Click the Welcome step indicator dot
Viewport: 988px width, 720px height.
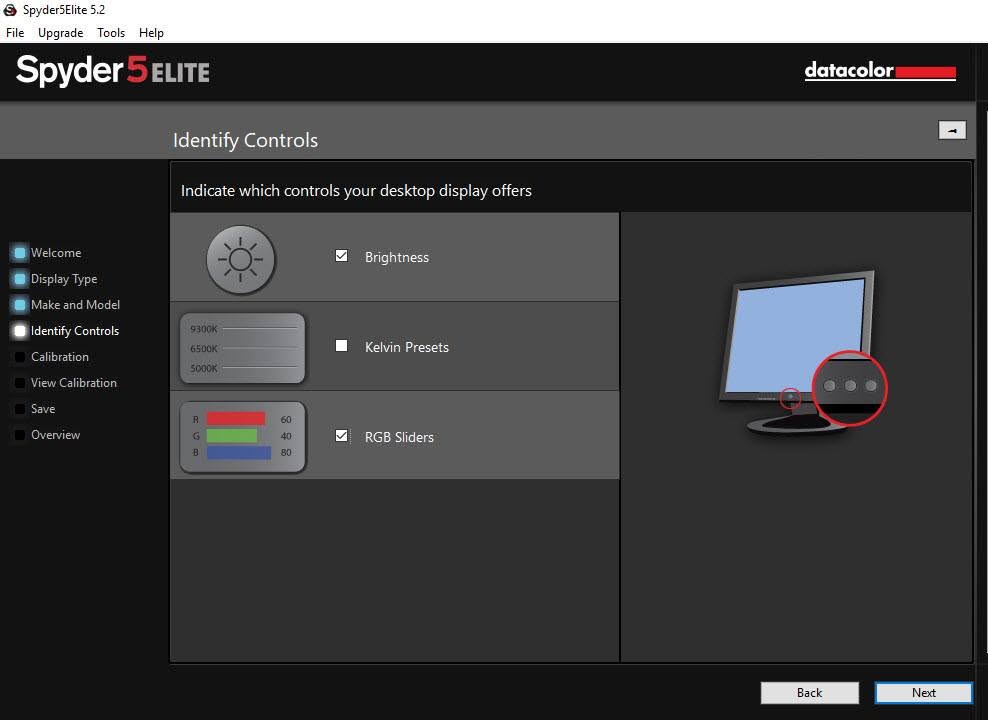pyautogui.click(x=20, y=253)
